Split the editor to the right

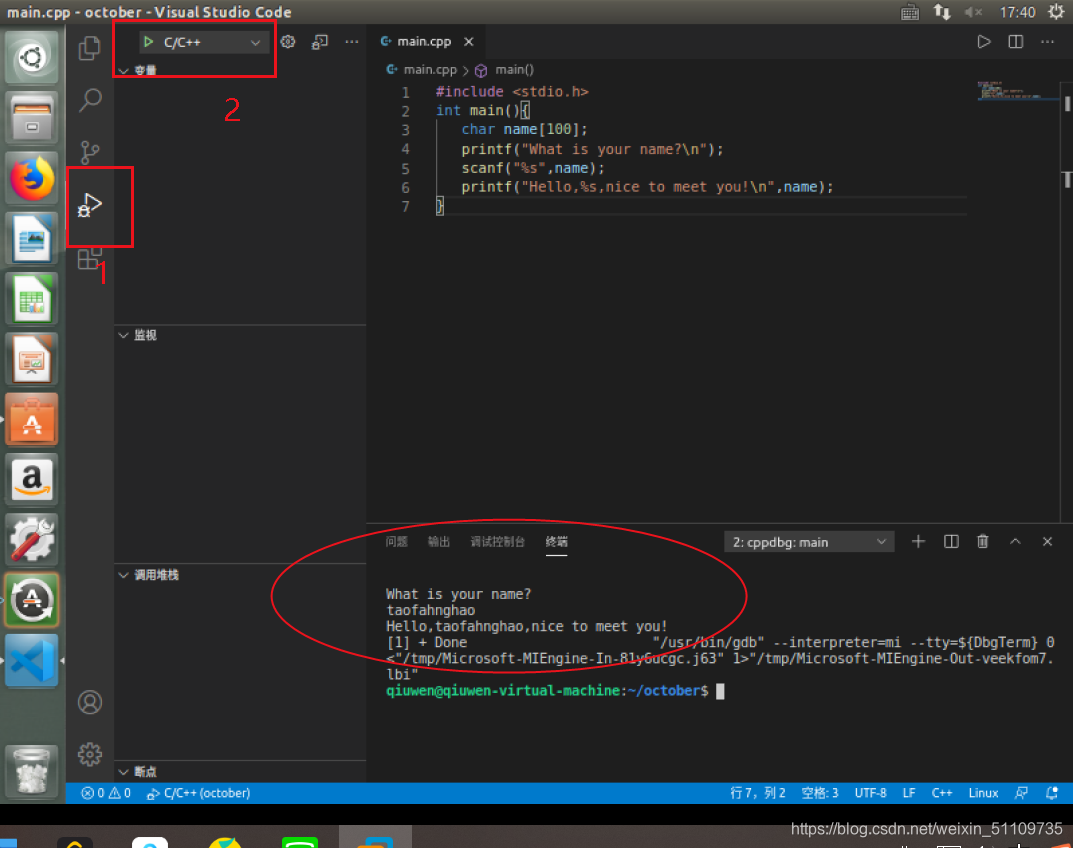1016,42
